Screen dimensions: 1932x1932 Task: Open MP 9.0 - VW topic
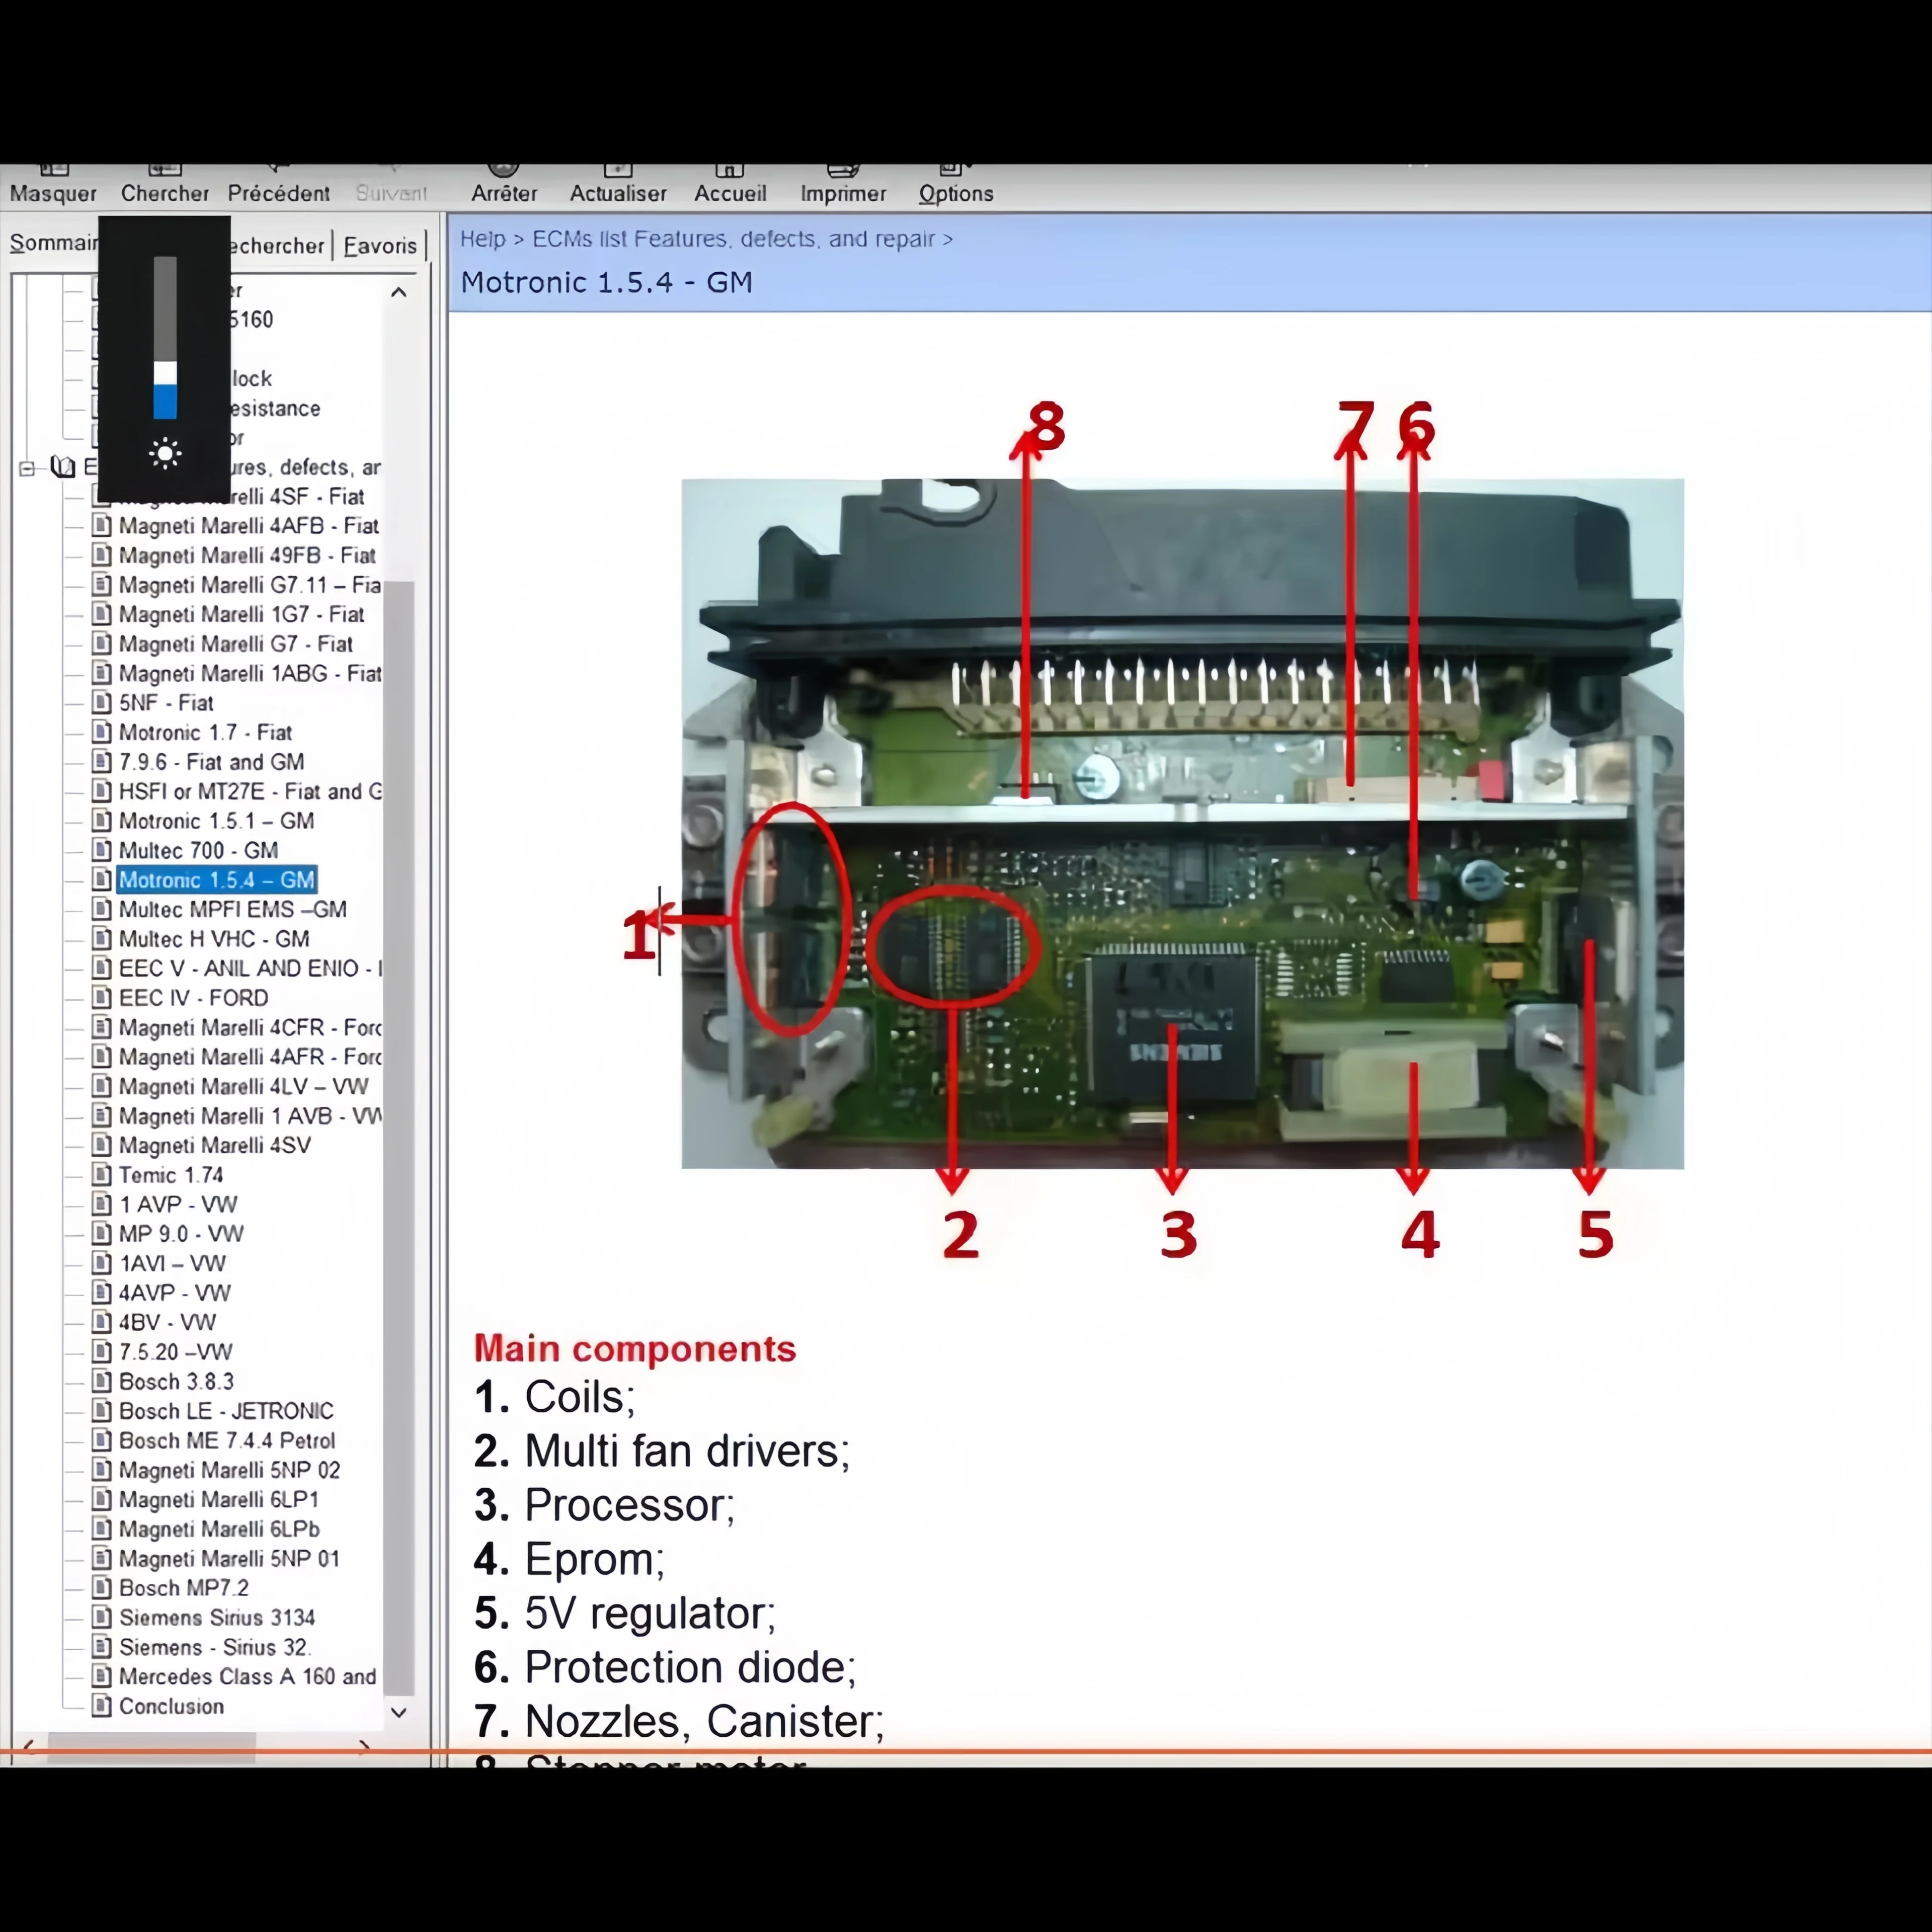click(181, 1234)
